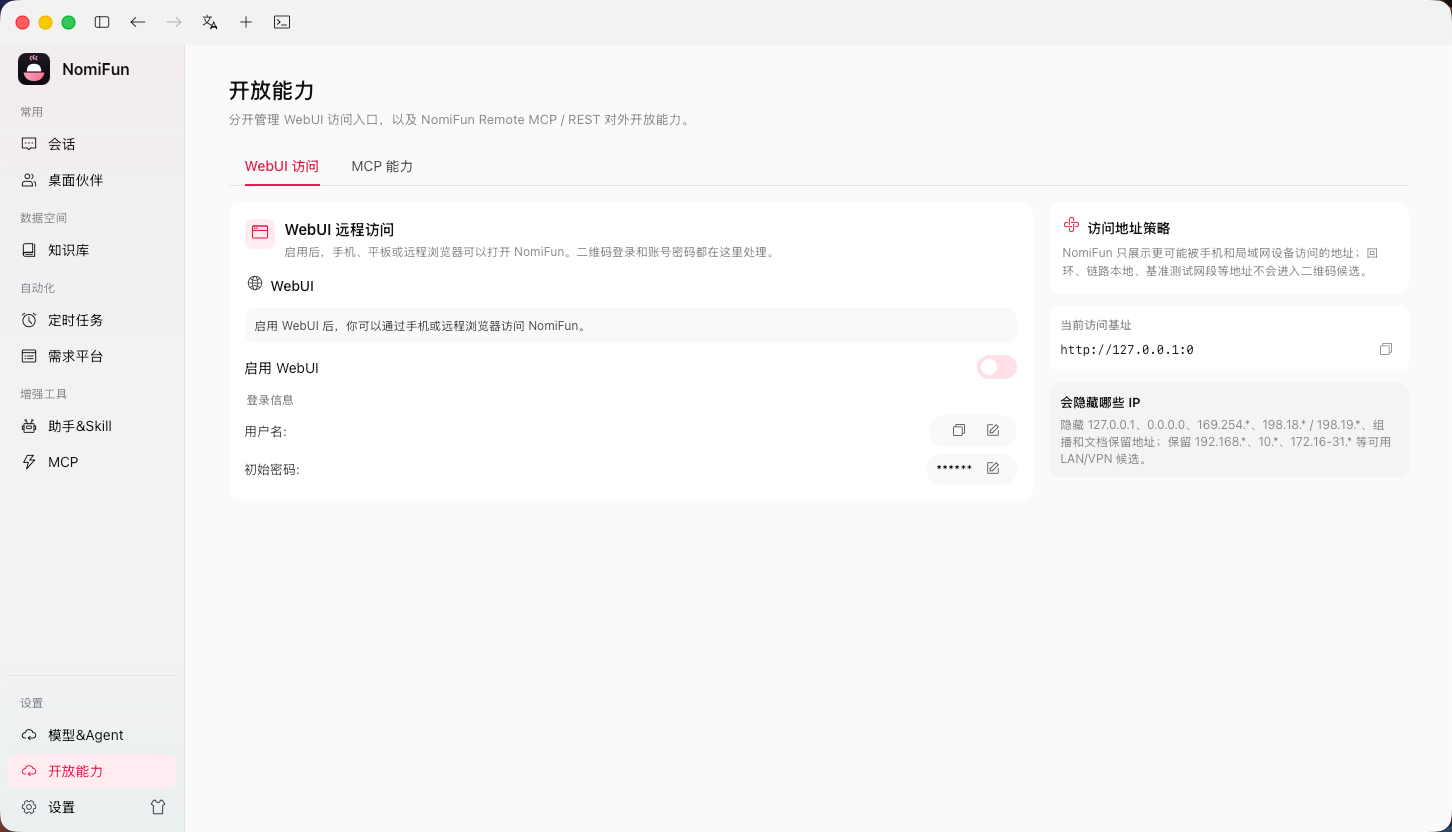Select 开放能力 in the sidebar
This screenshot has height=832, width=1452.
pos(92,771)
